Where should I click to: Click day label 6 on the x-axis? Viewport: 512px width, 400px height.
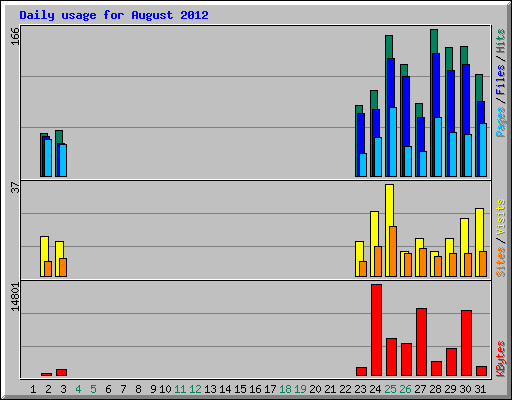coord(108,389)
